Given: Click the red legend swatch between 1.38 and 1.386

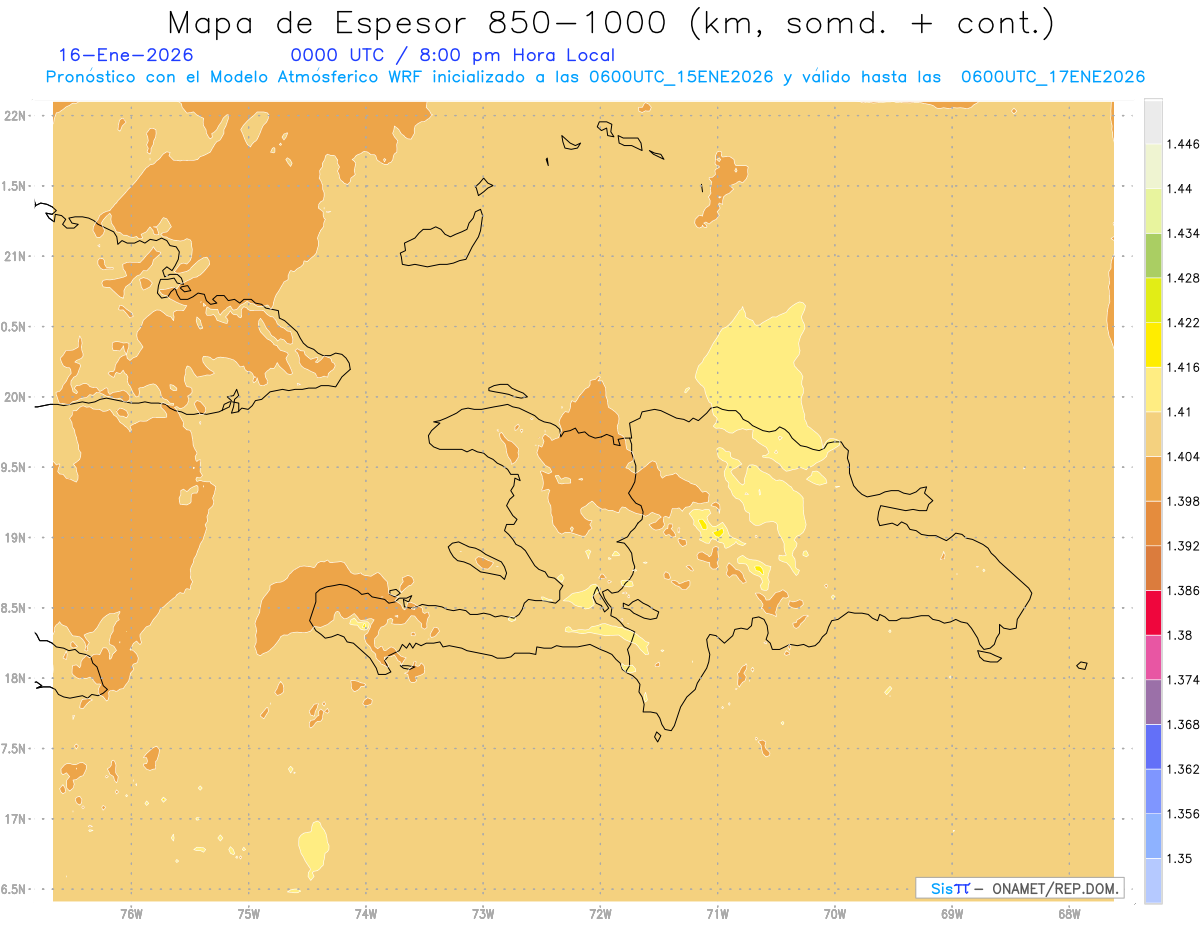Looking at the screenshot, I should [x=1153, y=612].
